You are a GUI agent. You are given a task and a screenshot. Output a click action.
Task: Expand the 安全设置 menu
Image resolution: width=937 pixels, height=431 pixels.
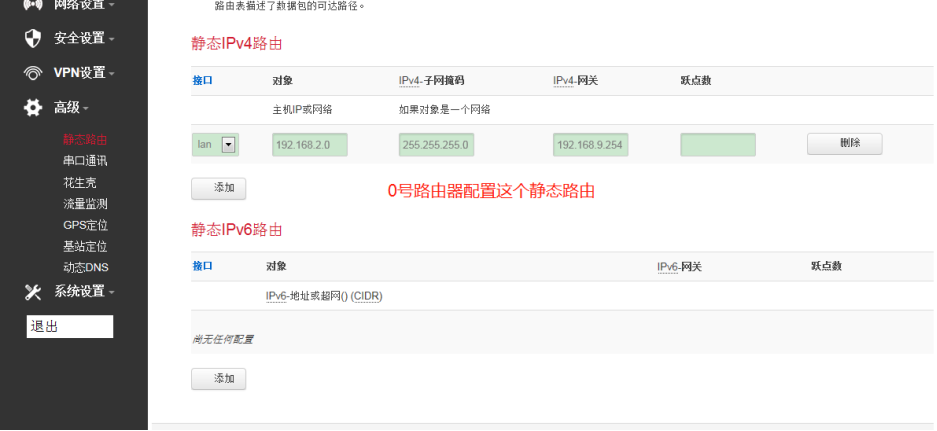84,38
